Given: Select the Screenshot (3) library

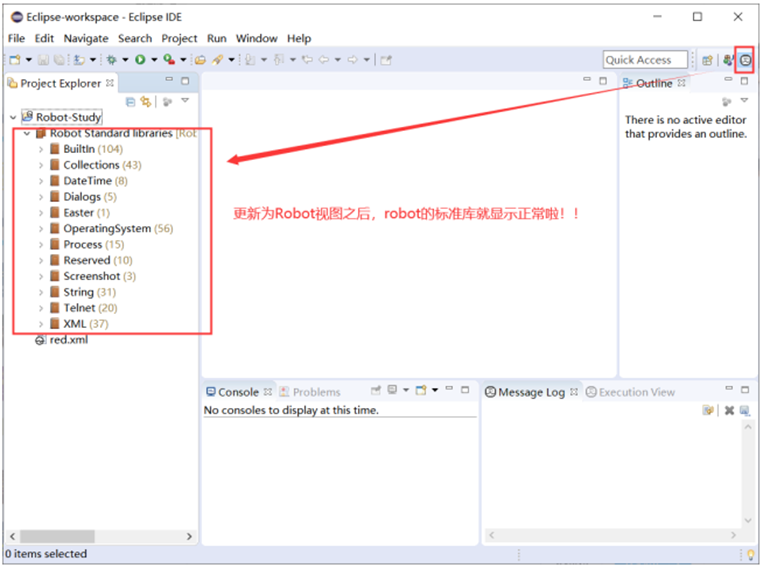Looking at the screenshot, I should click(x=93, y=276).
